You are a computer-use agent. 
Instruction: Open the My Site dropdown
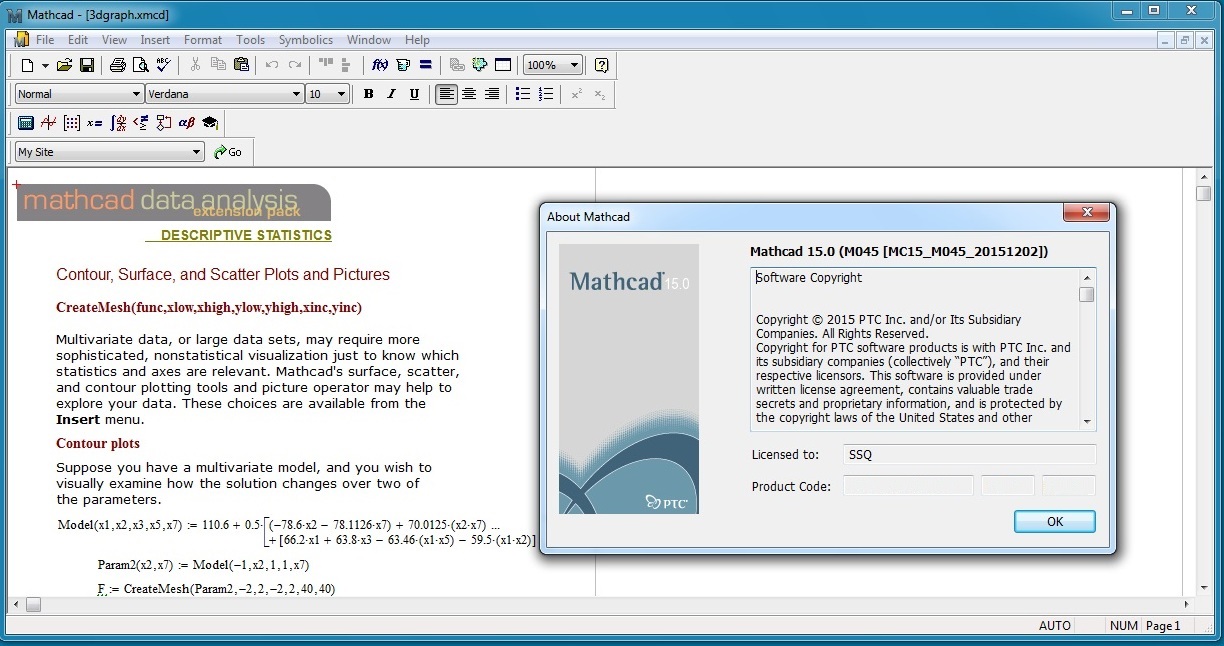(x=110, y=152)
